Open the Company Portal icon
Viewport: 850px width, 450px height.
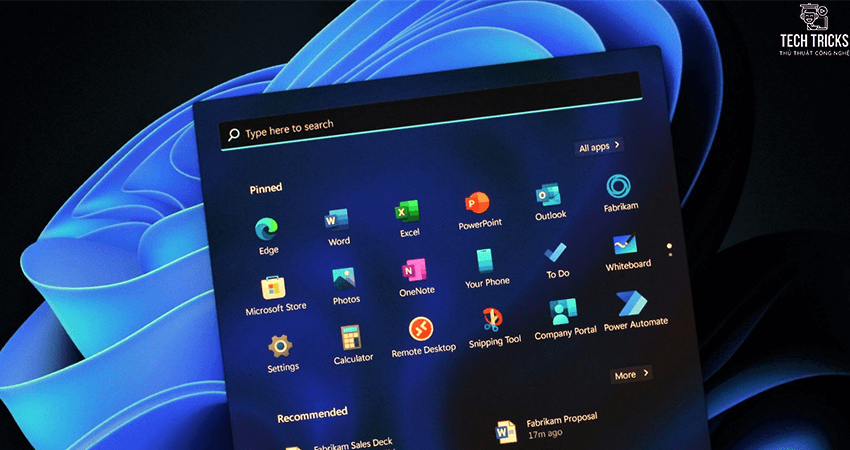[x=562, y=311]
